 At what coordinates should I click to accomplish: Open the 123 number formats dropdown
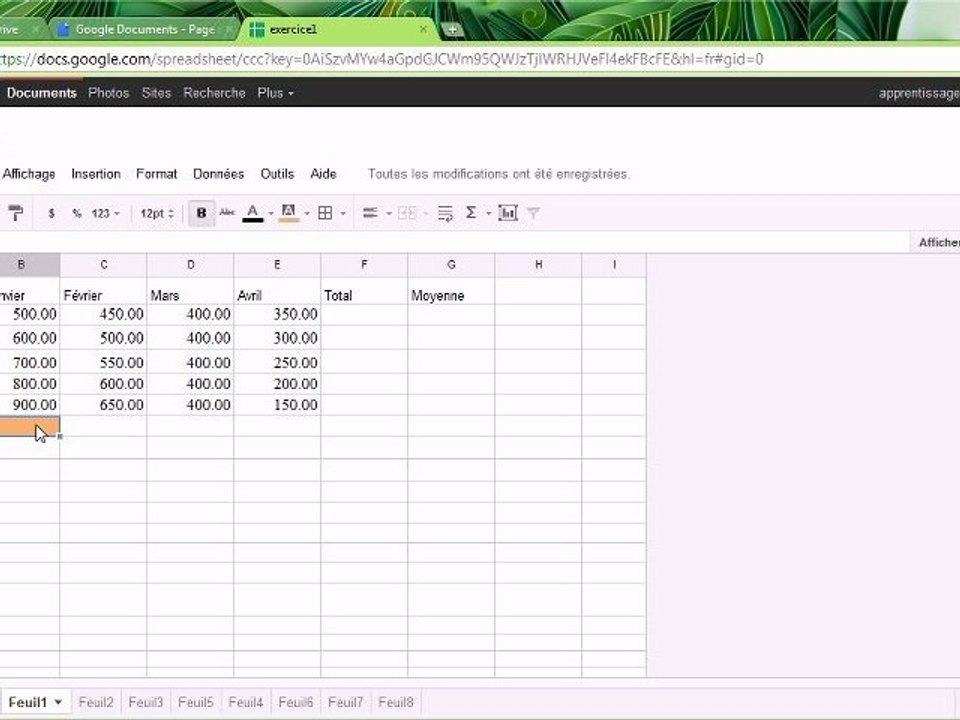[105, 213]
